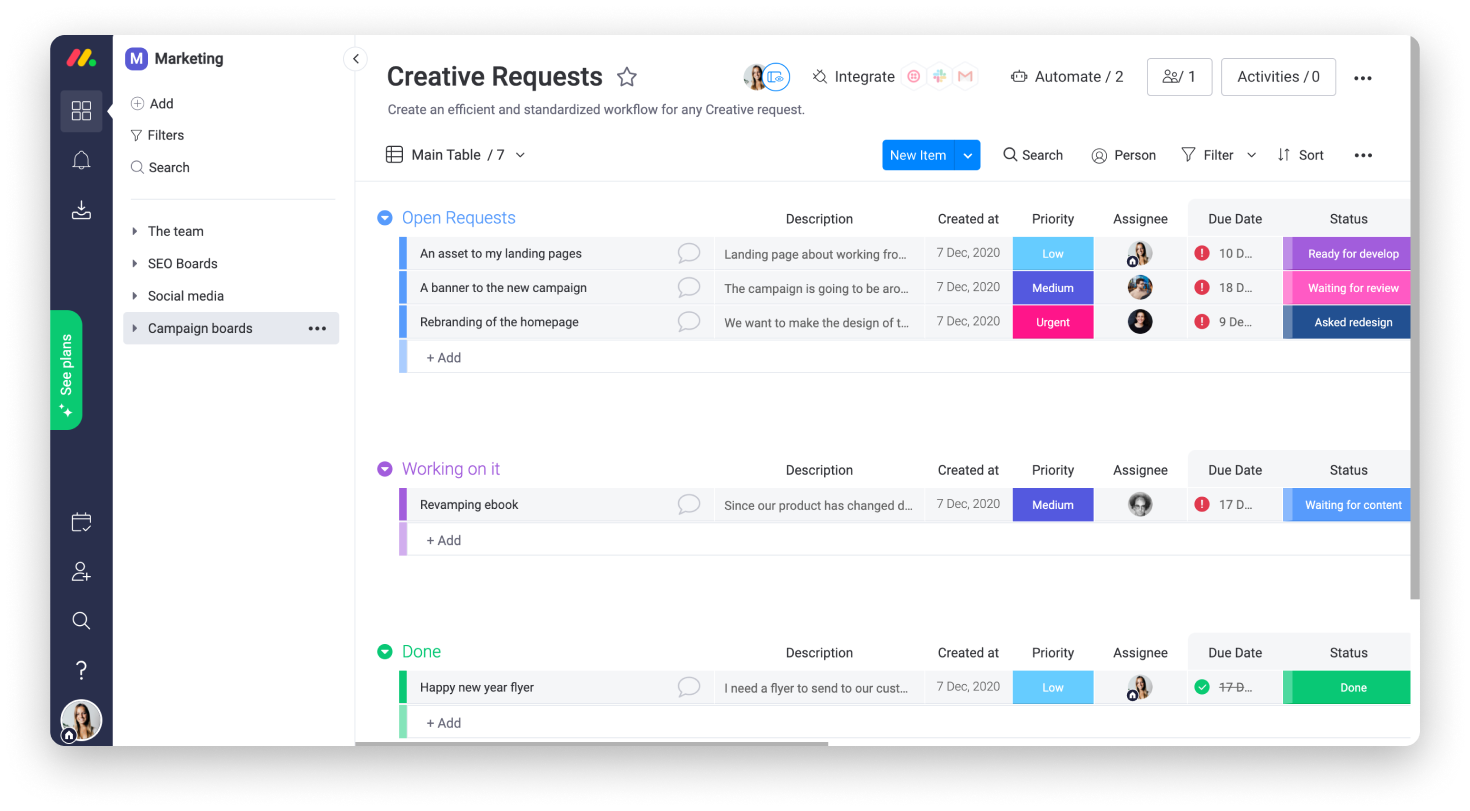Click assignee avatar for Rebranding of the homepage
This screenshot has width=1470, height=811.
tap(1140, 322)
